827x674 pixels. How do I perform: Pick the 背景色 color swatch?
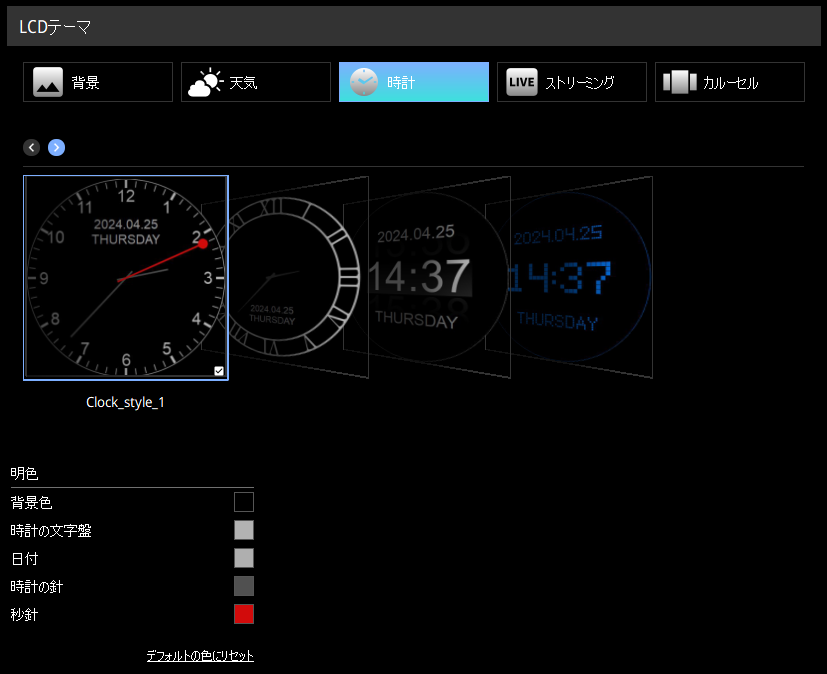pos(244,502)
